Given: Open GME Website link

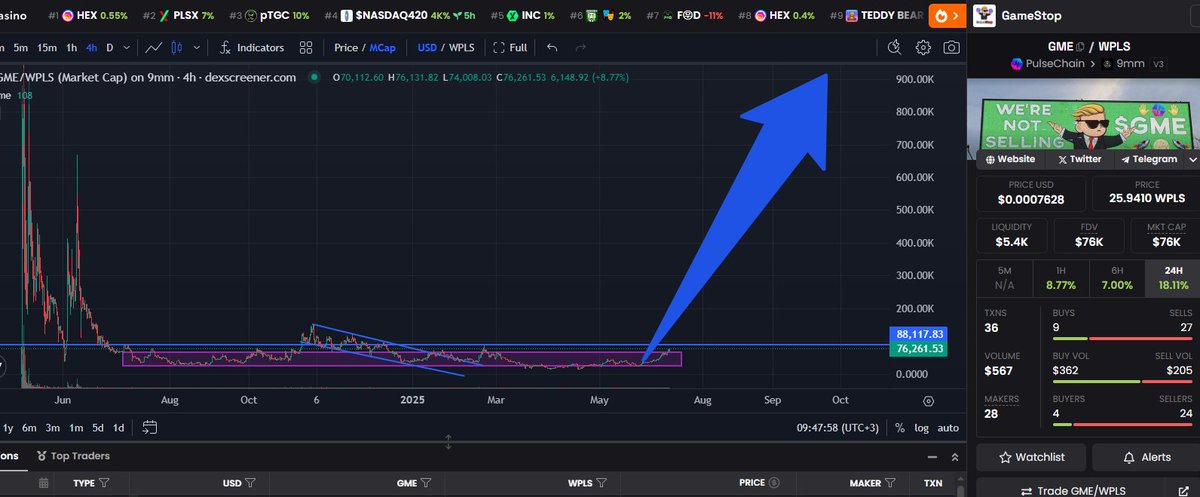Looking at the screenshot, I should pos(1011,159).
